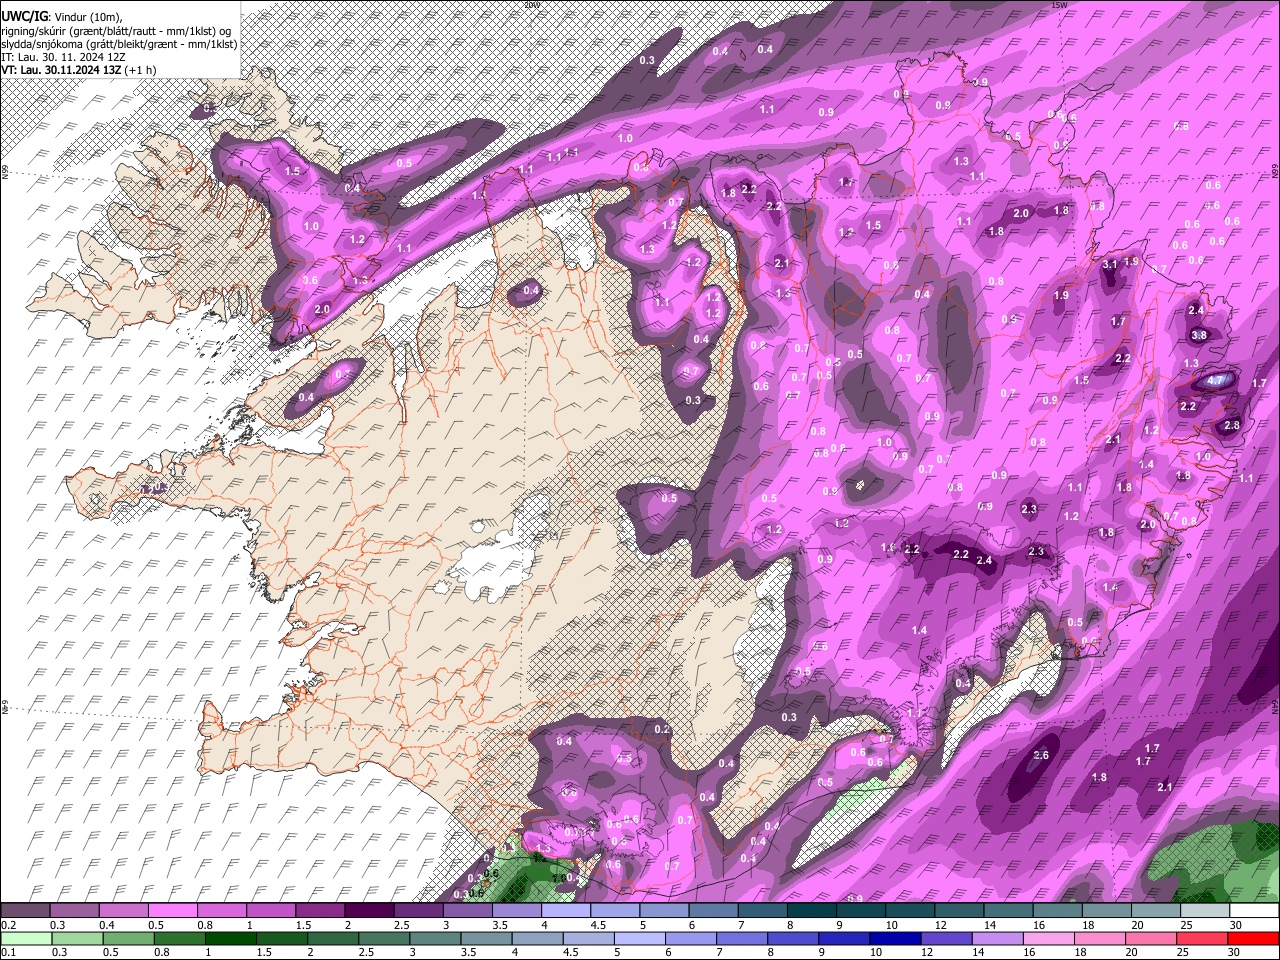Click the white swatch ending the snow legend
Image resolution: width=1280 pixels, height=960 pixels.
coord(1254,911)
